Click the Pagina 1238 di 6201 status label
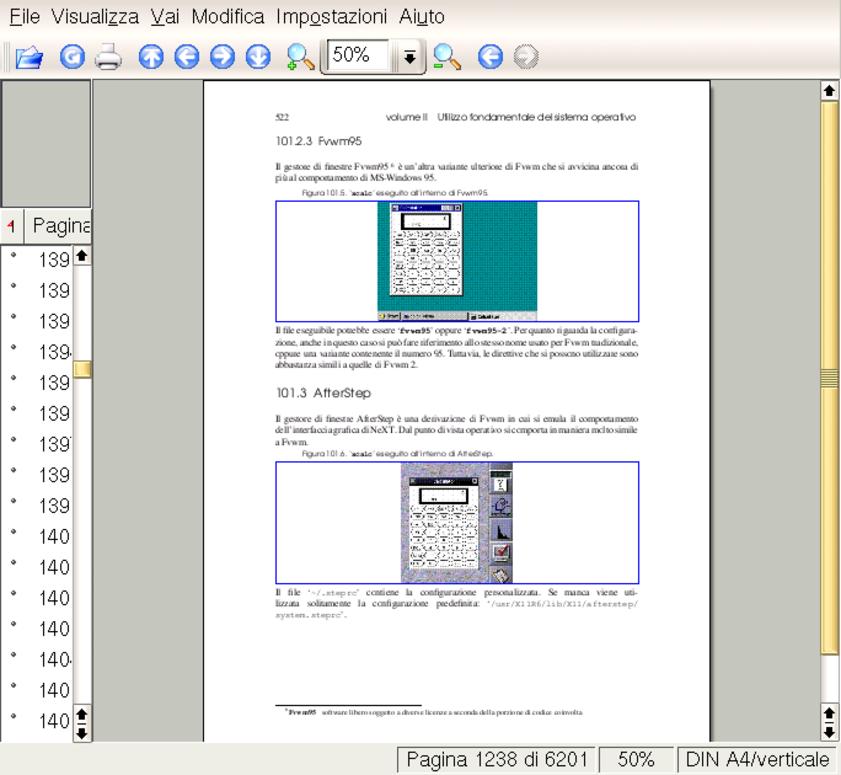841x775 pixels. 497,760
